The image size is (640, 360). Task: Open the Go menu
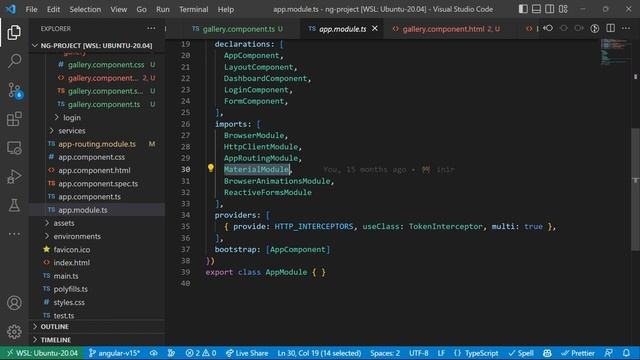[141, 9]
